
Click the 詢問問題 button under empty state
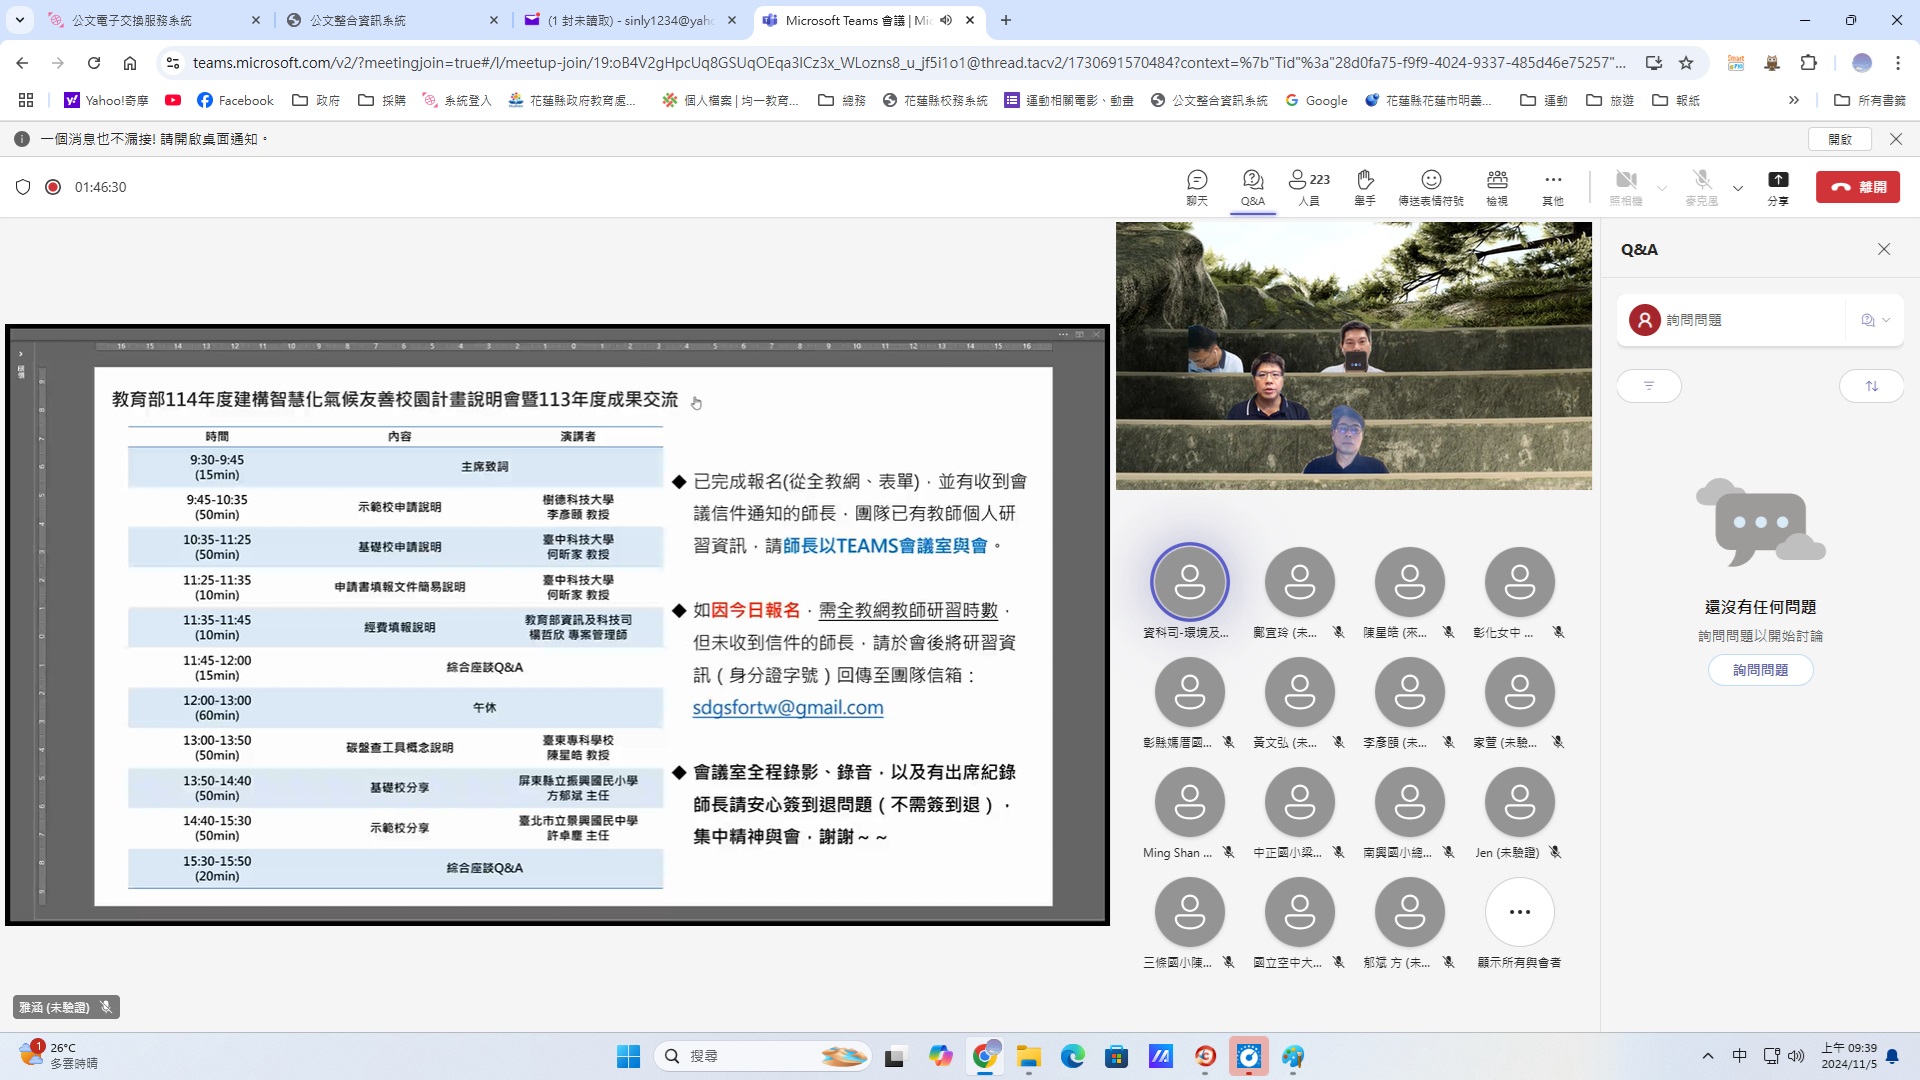pos(1760,670)
